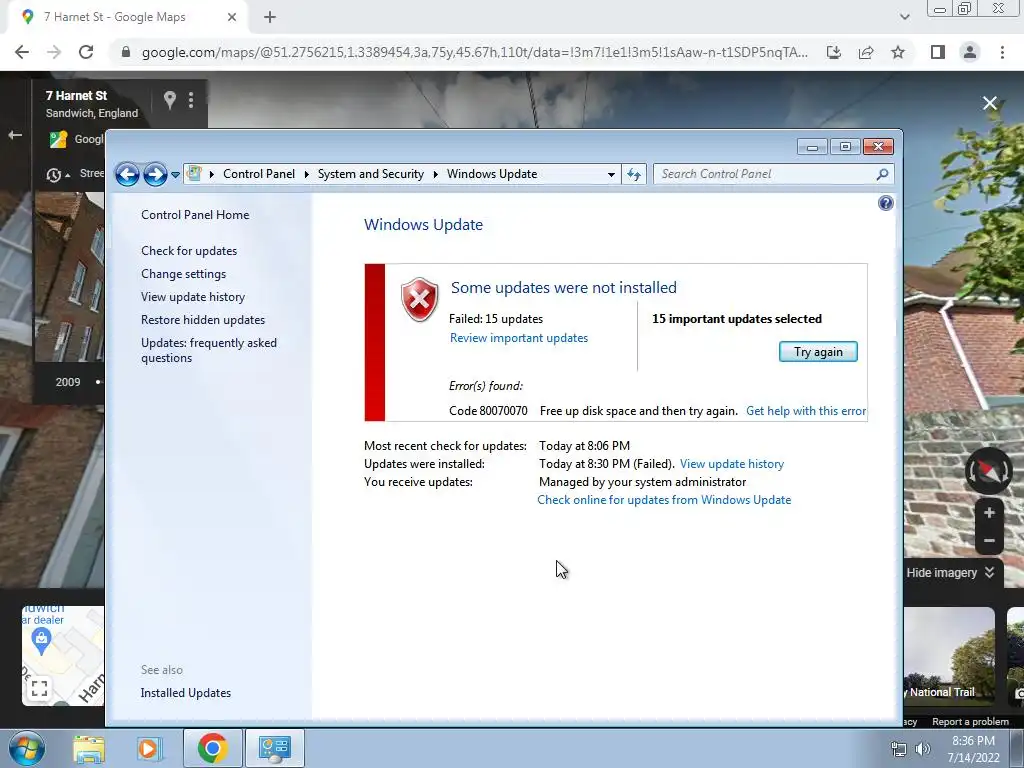
Task: Click volume speaker icon in system tray
Action: (923, 749)
